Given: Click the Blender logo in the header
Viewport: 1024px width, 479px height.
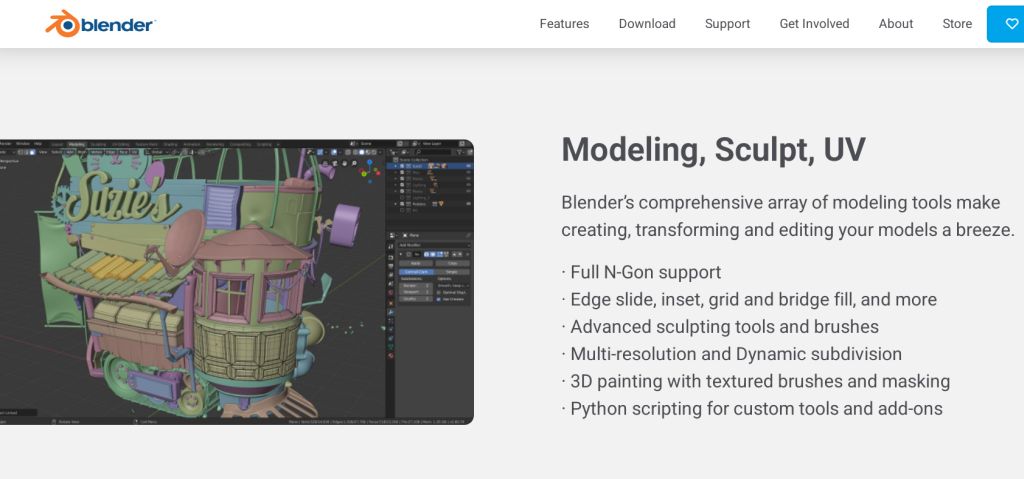Looking at the screenshot, I should [x=100, y=24].
